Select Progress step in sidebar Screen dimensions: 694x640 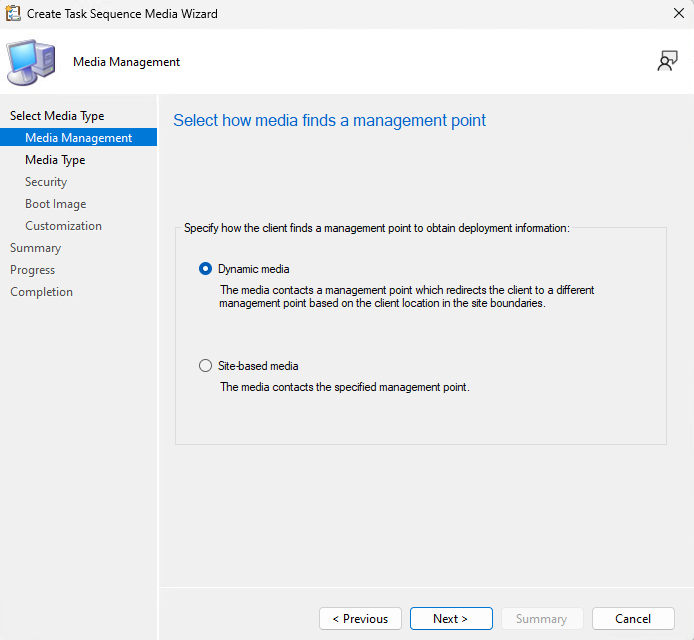32,270
